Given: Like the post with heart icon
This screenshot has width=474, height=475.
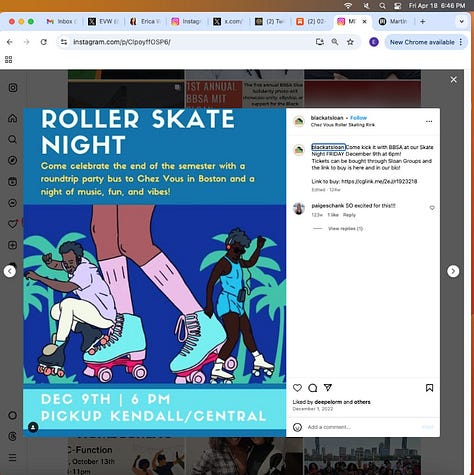Looking at the screenshot, I should tap(297, 388).
